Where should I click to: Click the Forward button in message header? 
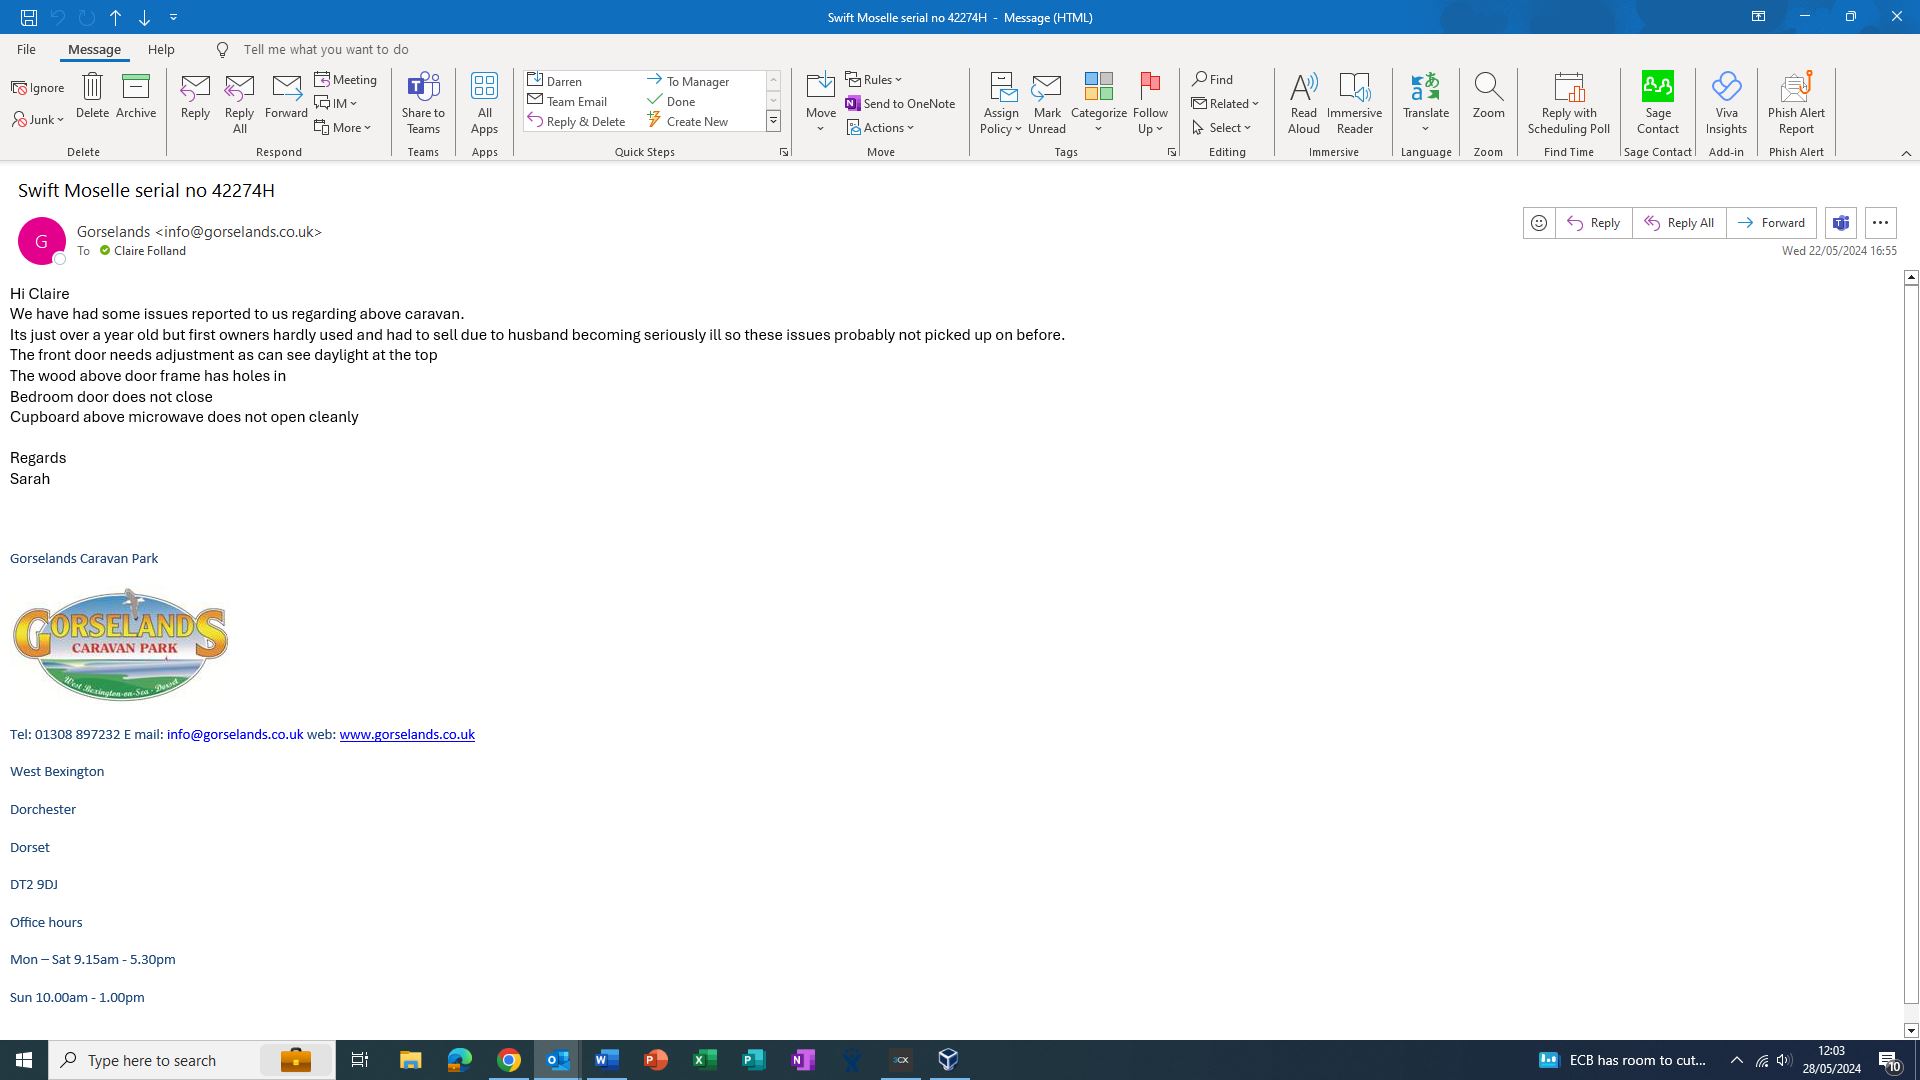1771,223
